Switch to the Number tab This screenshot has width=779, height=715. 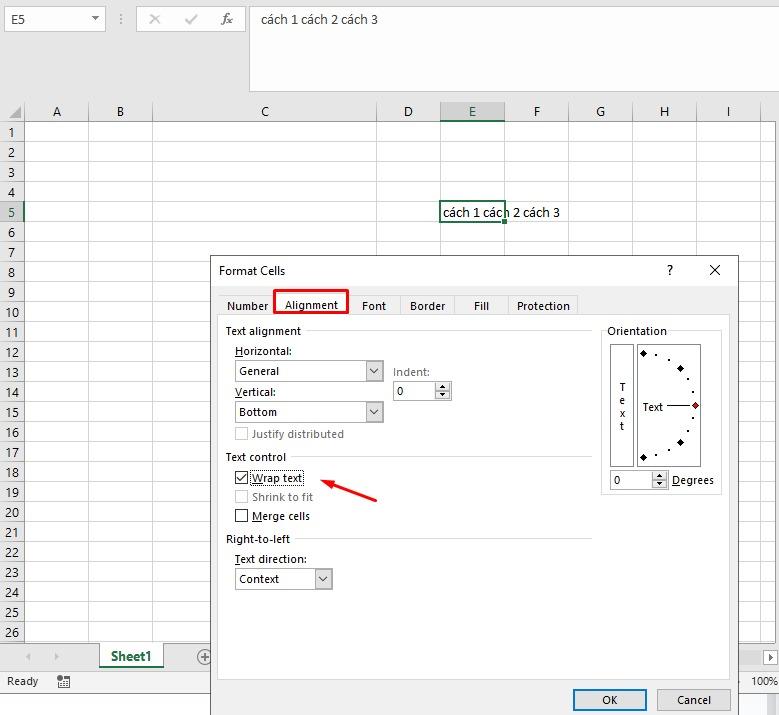pos(247,306)
